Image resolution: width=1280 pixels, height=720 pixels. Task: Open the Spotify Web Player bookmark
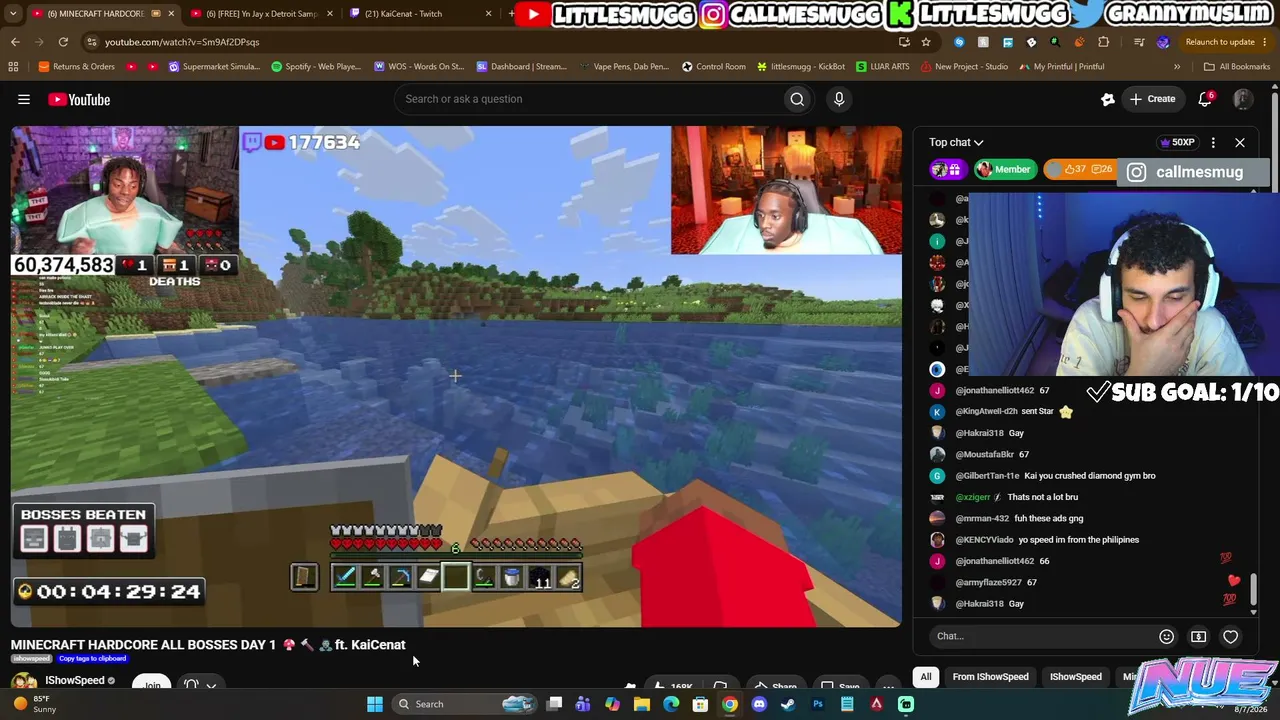(x=316, y=67)
